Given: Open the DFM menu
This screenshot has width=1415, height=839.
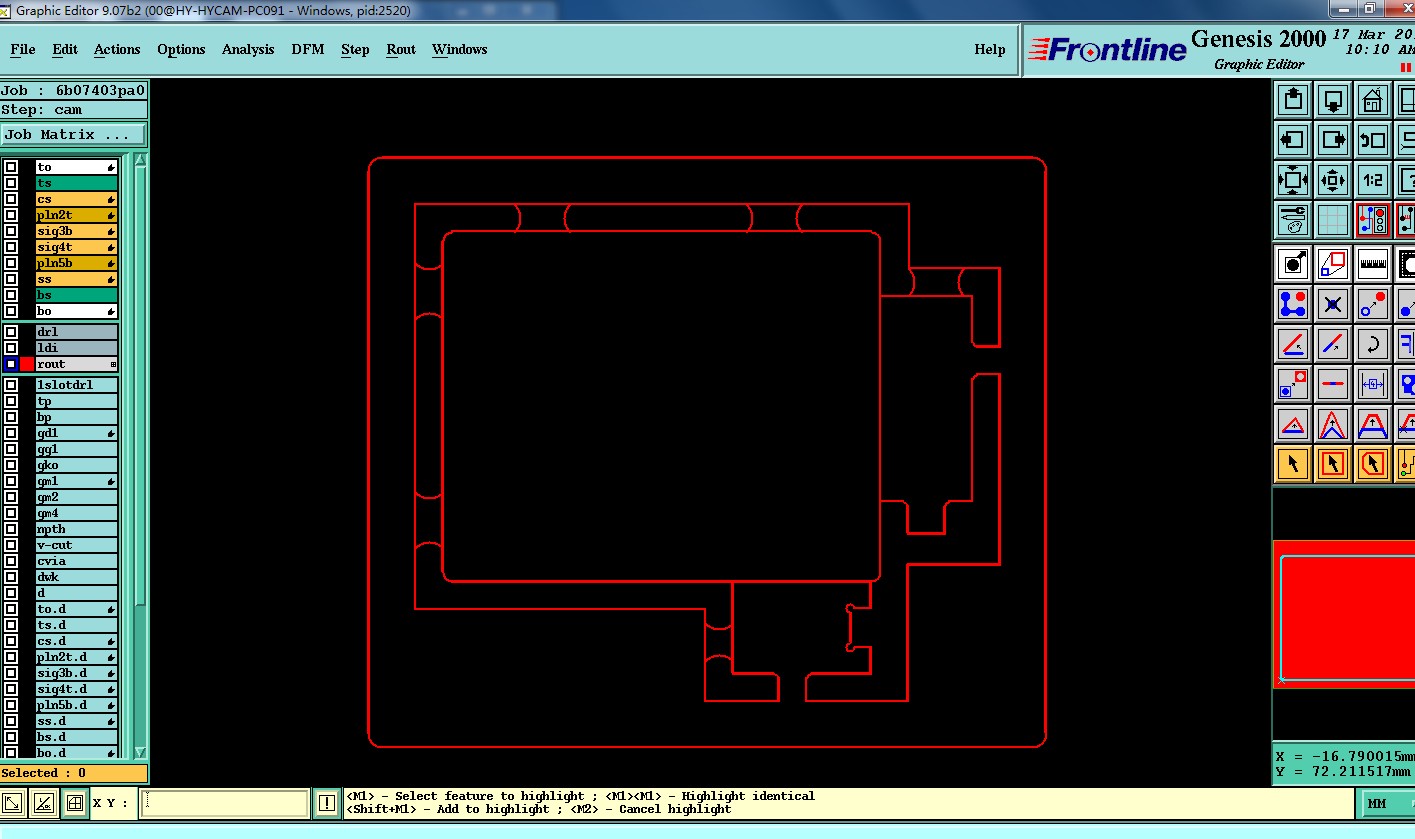Looking at the screenshot, I should point(308,49).
